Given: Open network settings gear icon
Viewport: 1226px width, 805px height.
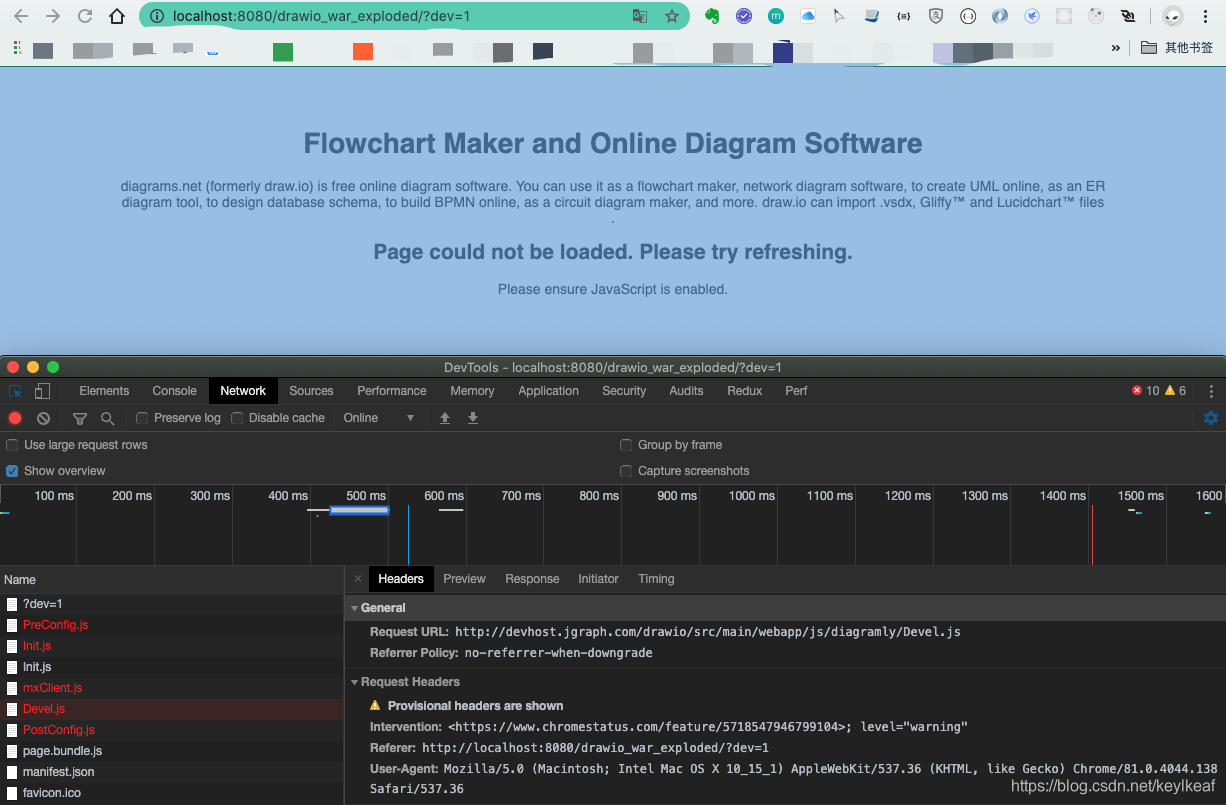Looking at the screenshot, I should 1211,418.
